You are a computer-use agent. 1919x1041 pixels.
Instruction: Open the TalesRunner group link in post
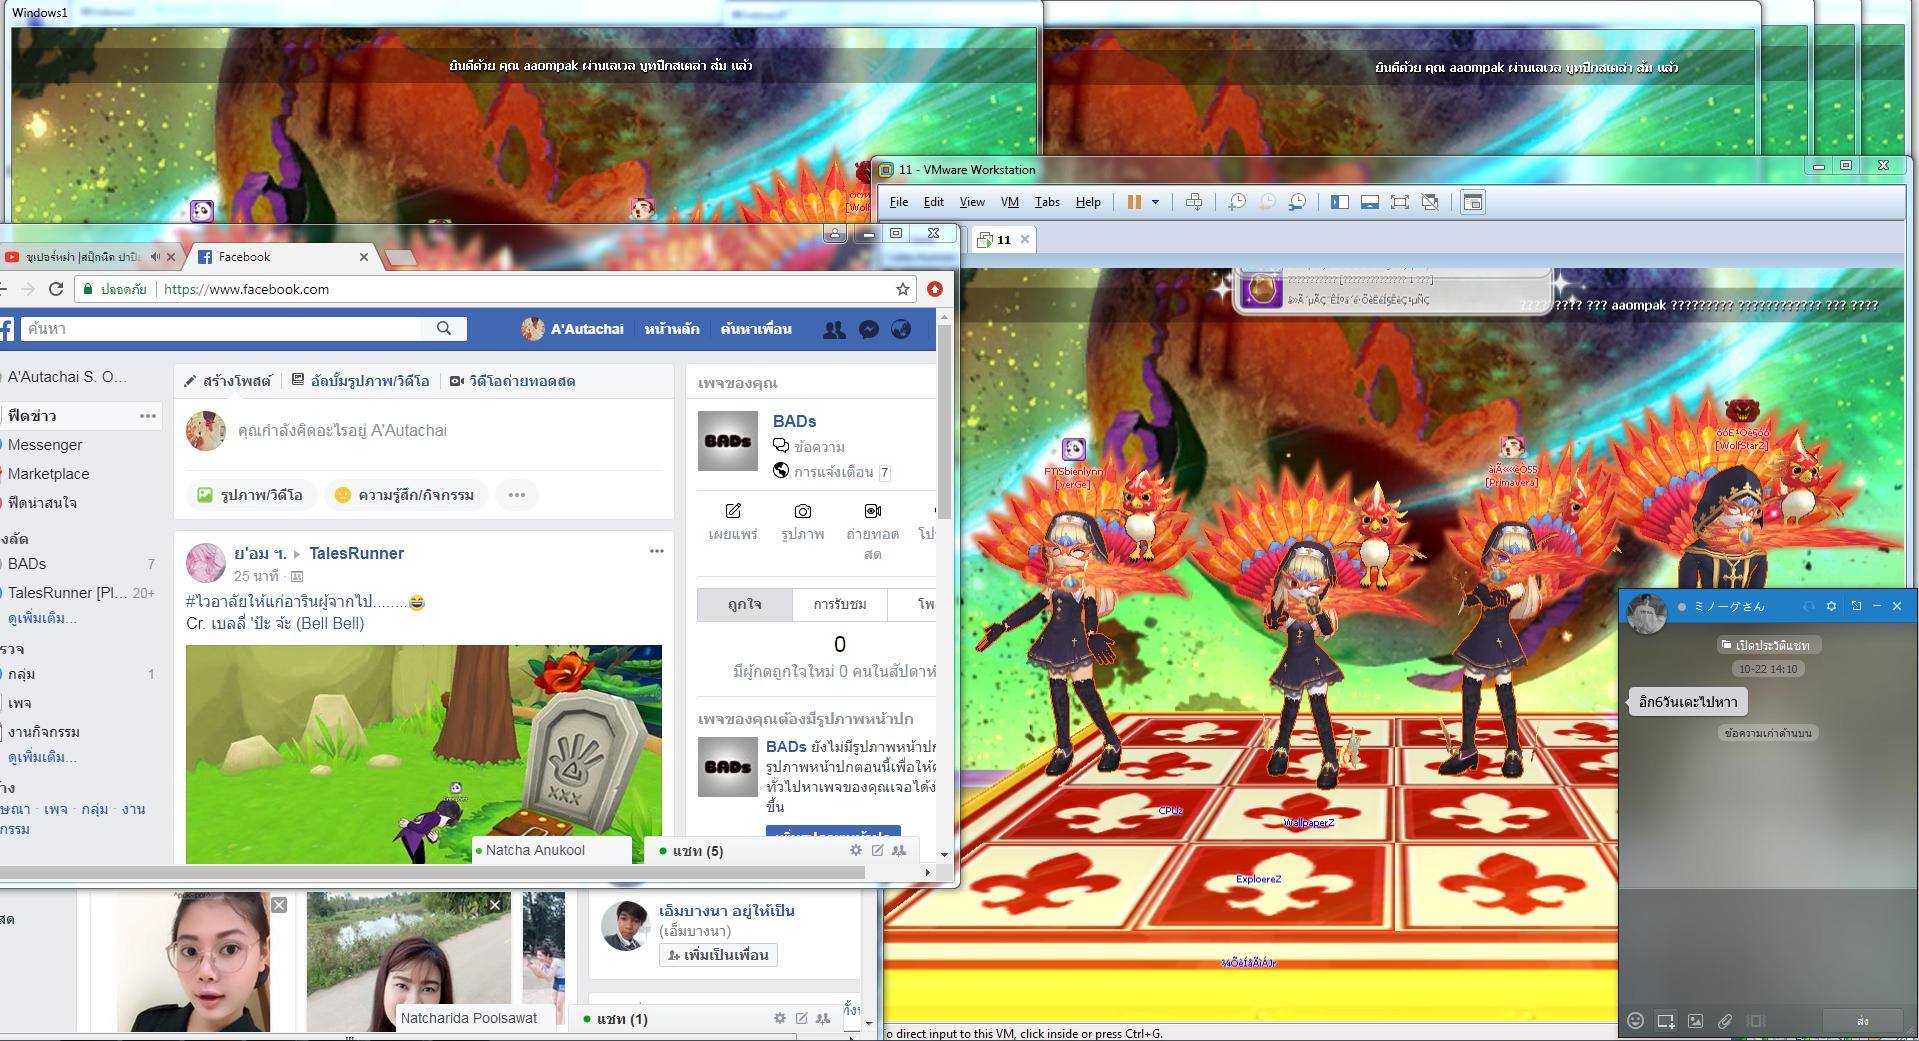(x=356, y=553)
